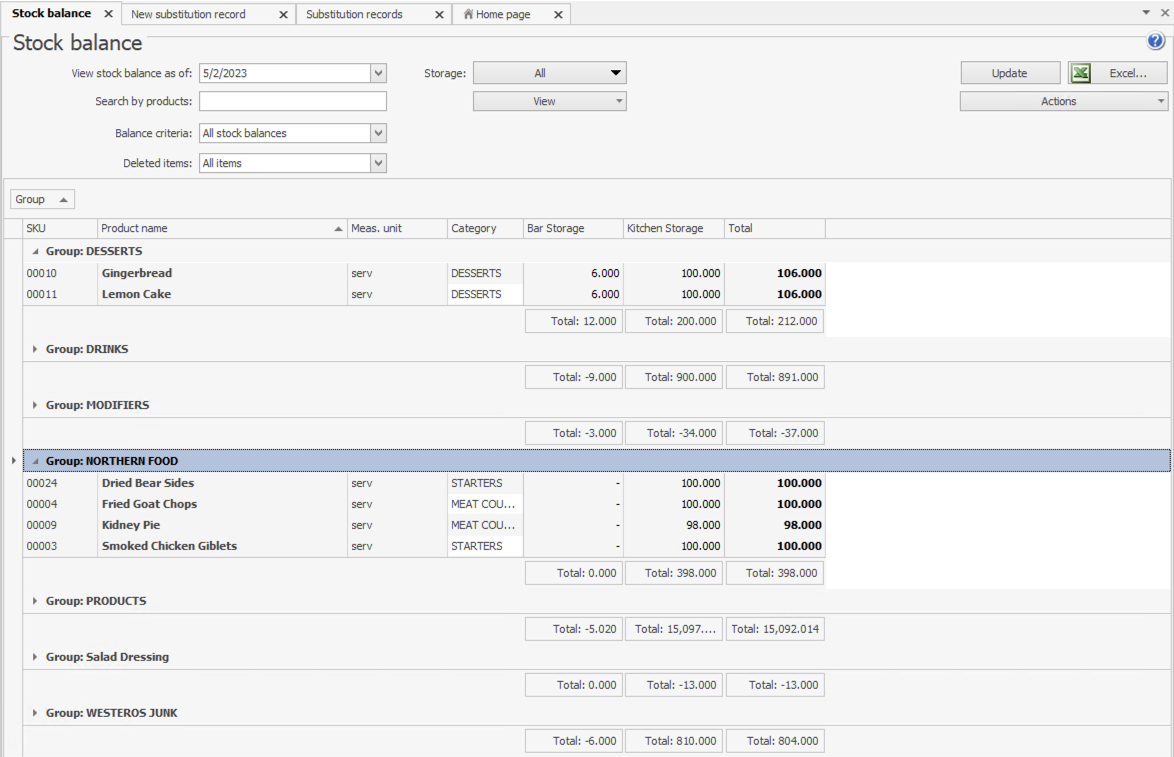Close the New substitution record tab
Screen dimensions: 1174x757
pyautogui.click(x=283, y=15)
